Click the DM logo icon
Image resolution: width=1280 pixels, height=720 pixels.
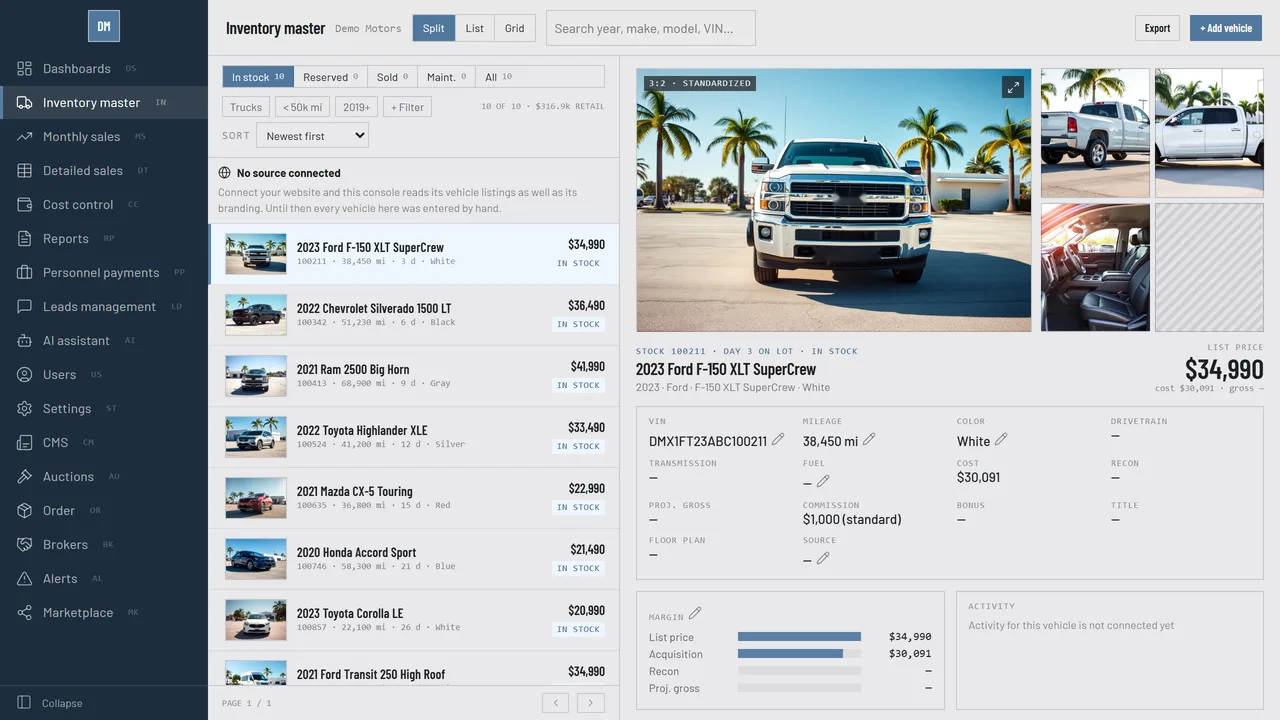(104, 27)
